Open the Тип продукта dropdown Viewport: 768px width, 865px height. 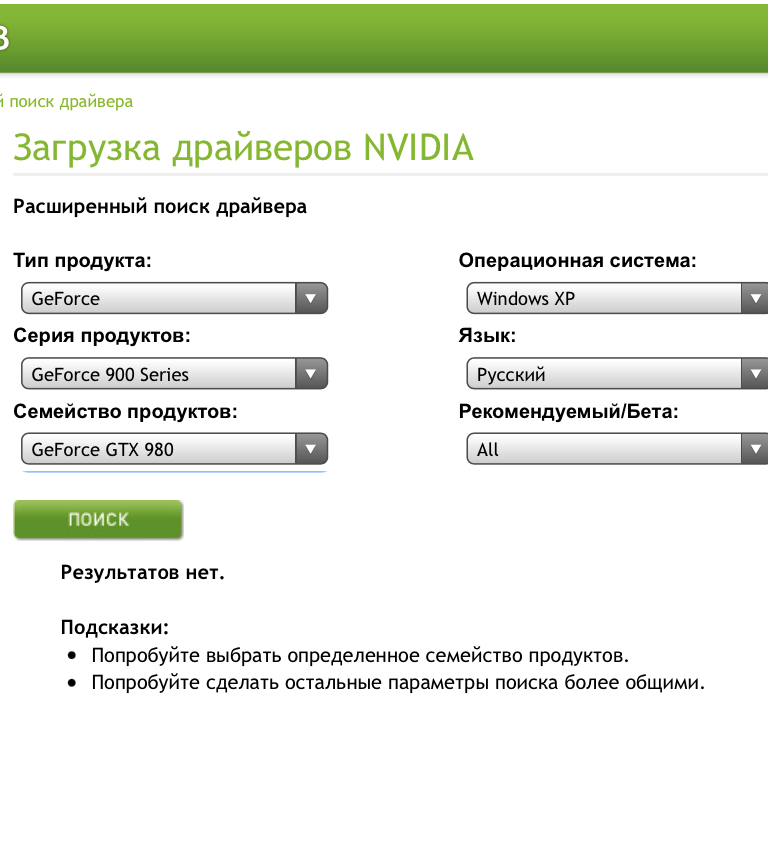pyautogui.click(x=160, y=298)
